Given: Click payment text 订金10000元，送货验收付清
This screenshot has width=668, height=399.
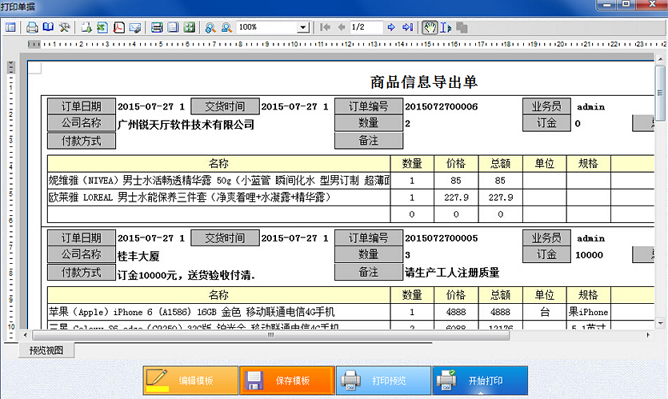Looking at the screenshot, I should (186, 276).
